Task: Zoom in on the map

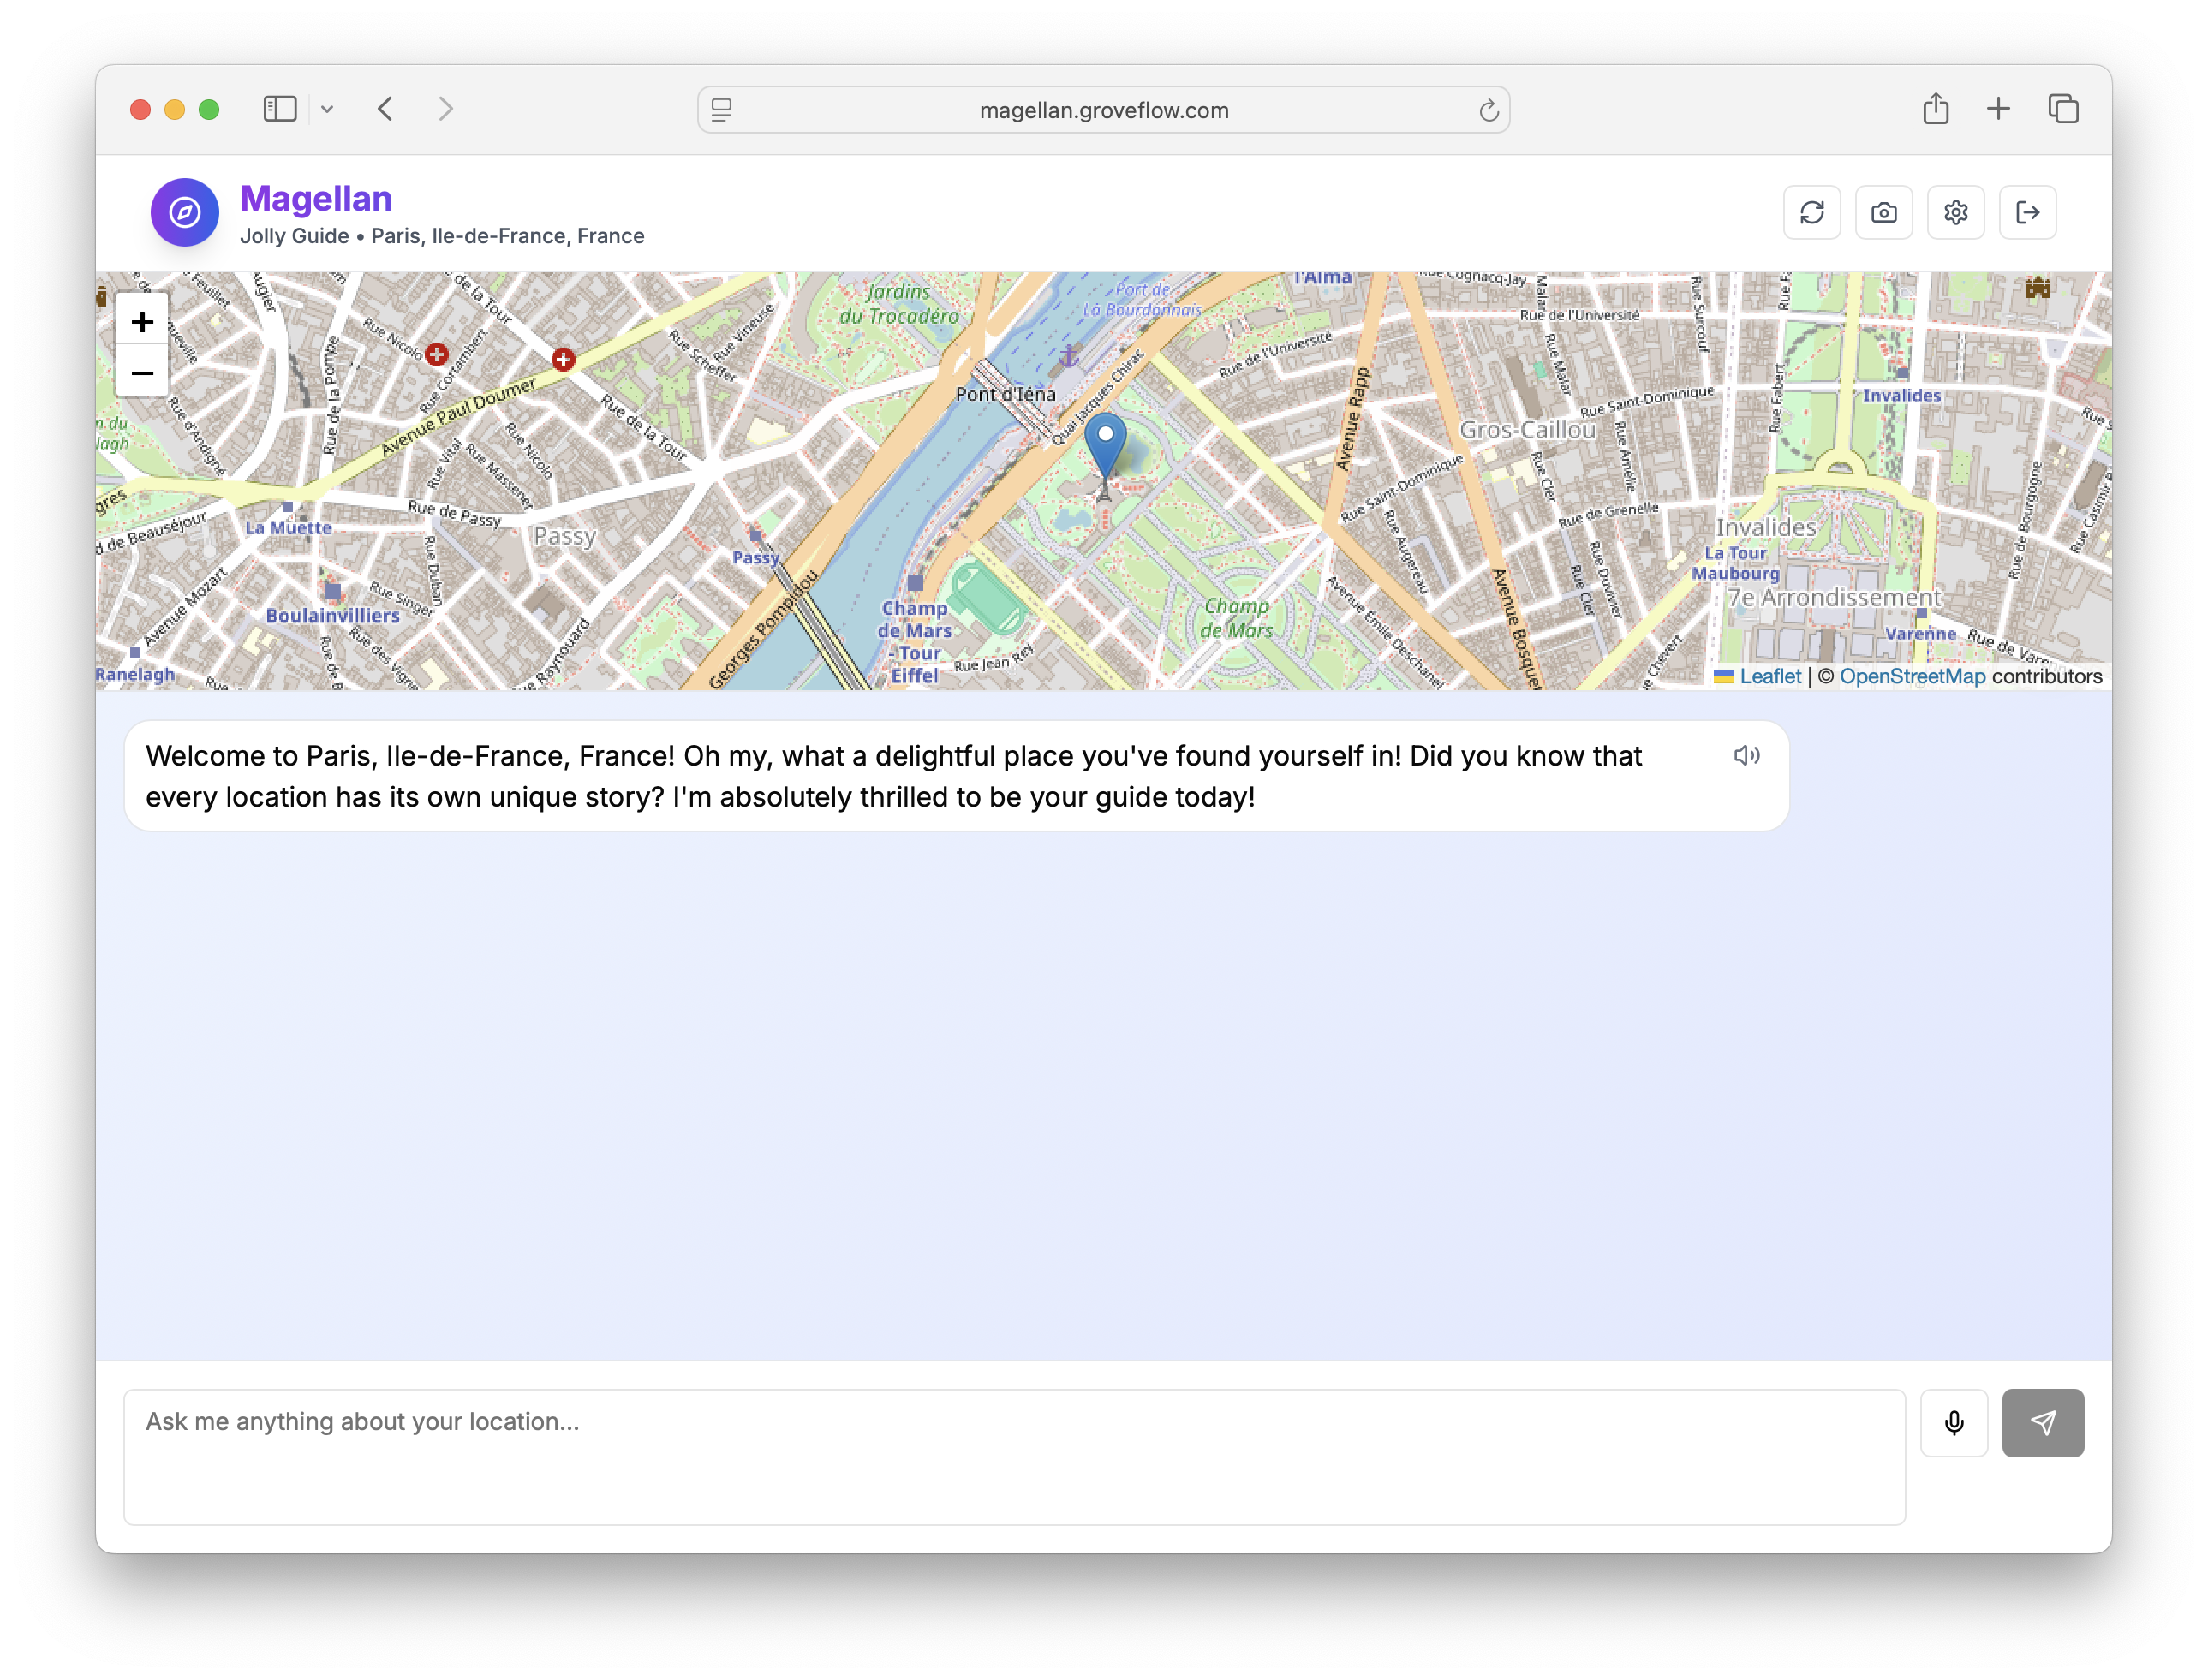Action: click(x=142, y=322)
